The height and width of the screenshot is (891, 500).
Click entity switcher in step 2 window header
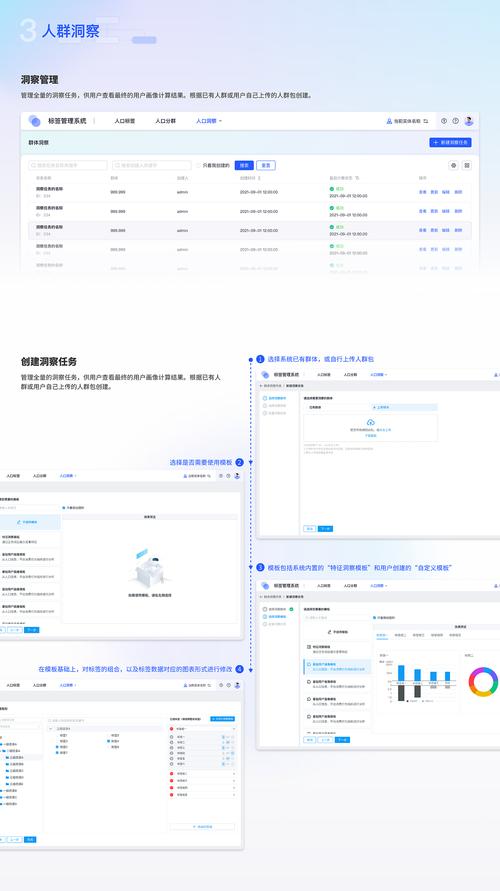[x=197, y=476]
